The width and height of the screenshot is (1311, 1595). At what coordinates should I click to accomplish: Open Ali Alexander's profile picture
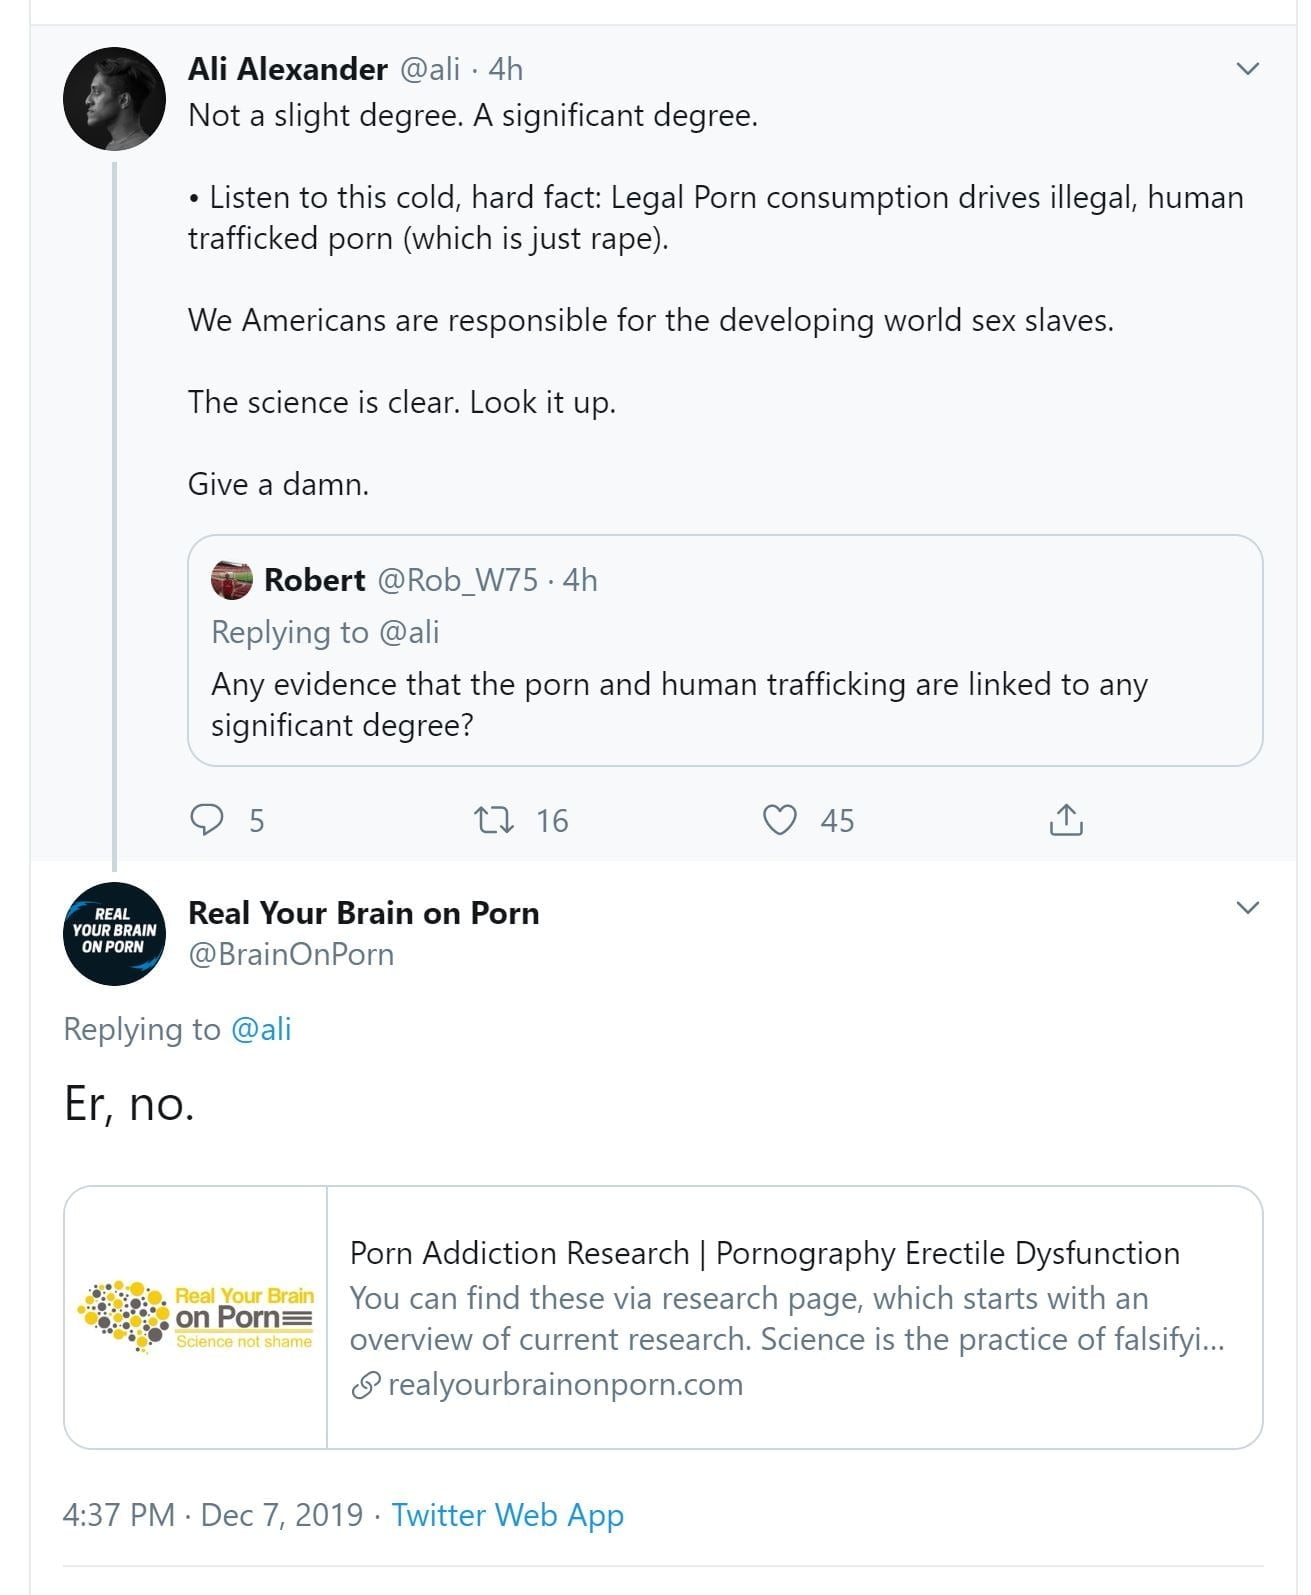pyautogui.click(x=114, y=99)
